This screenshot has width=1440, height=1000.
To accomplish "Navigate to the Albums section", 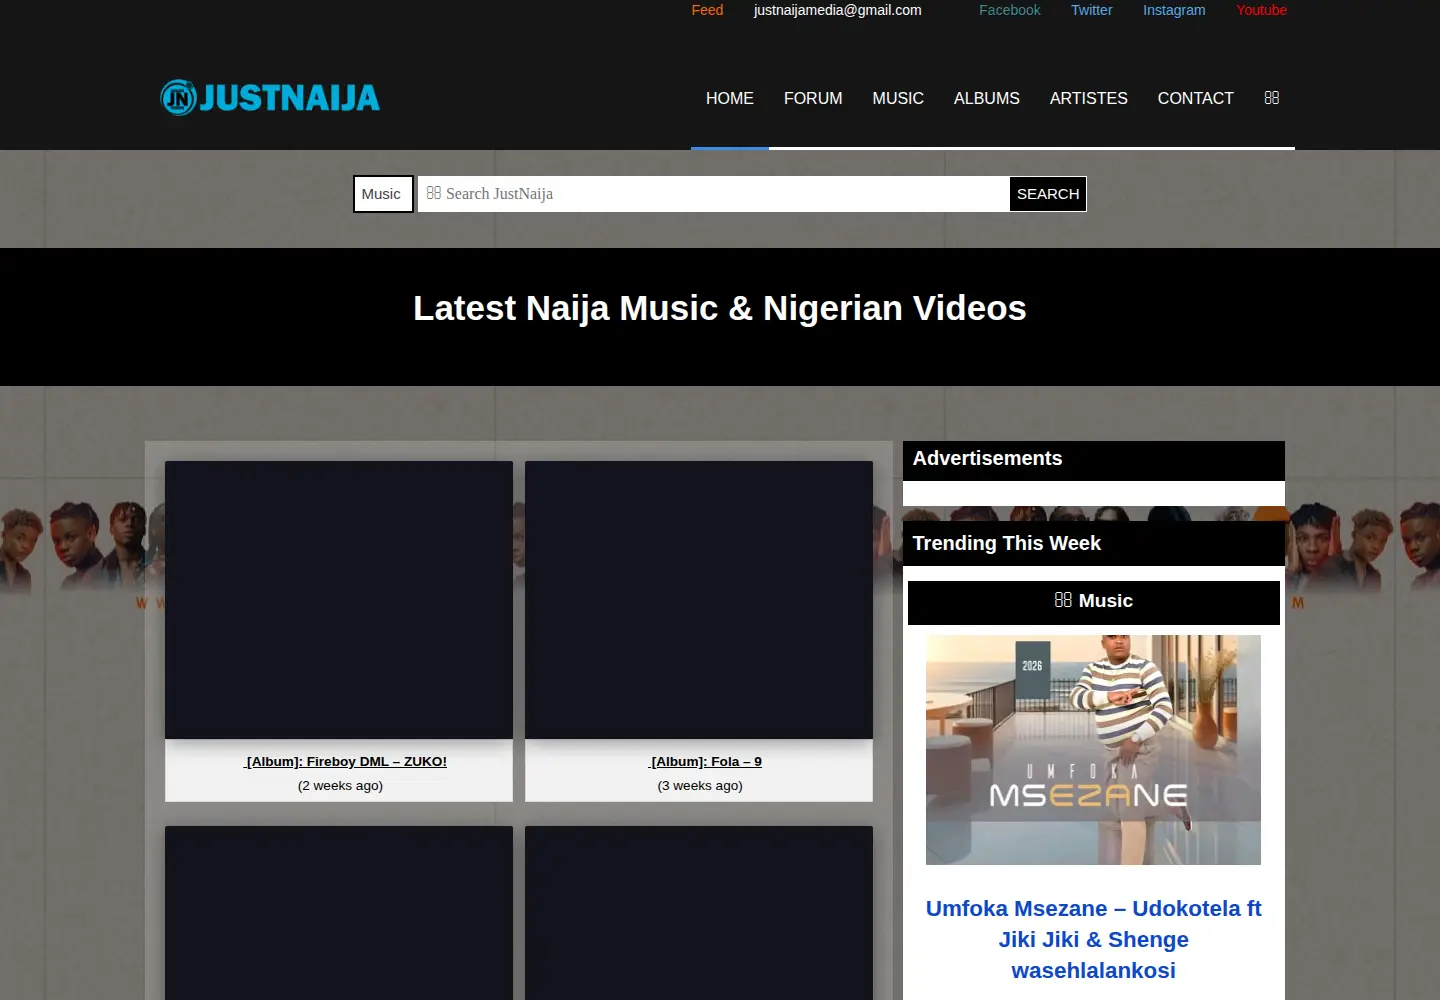I will coord(987,98).
